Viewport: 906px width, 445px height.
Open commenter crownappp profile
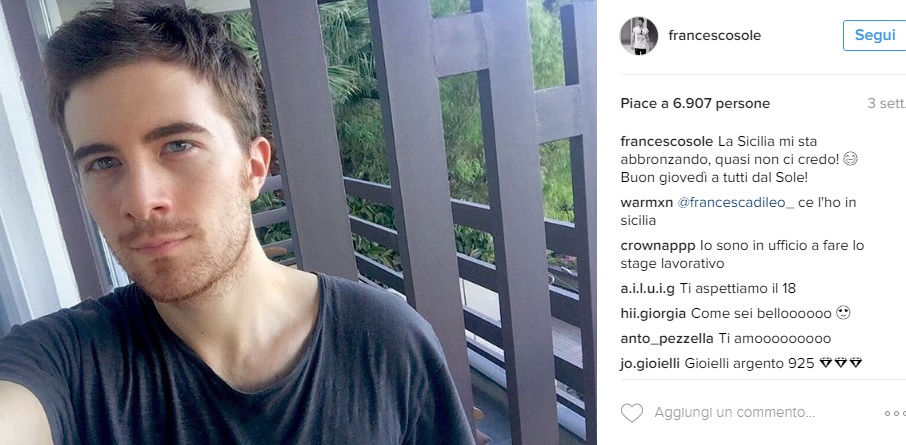coord(658,246)
